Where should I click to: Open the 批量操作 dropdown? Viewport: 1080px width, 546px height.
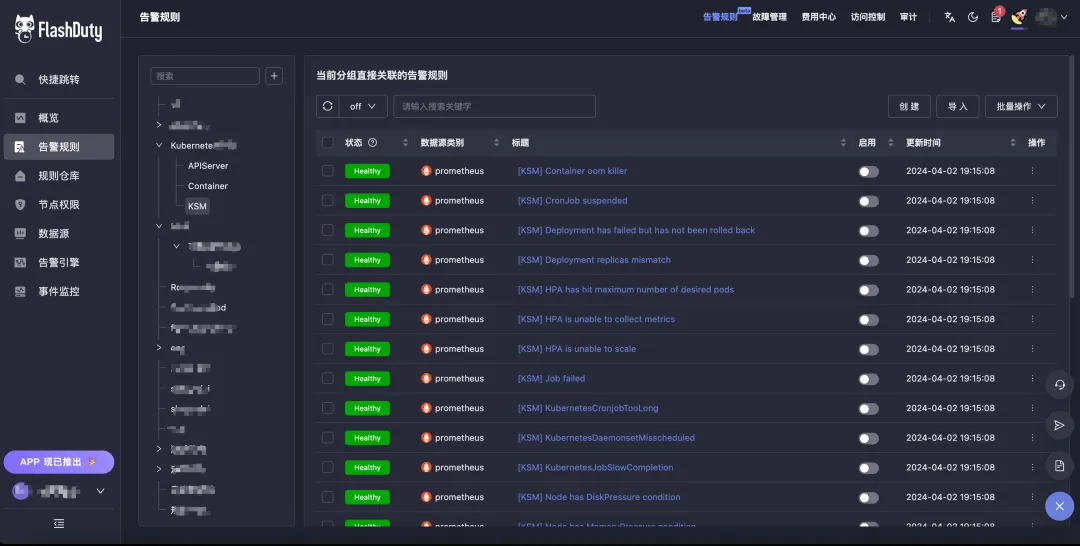[1021, 106]
